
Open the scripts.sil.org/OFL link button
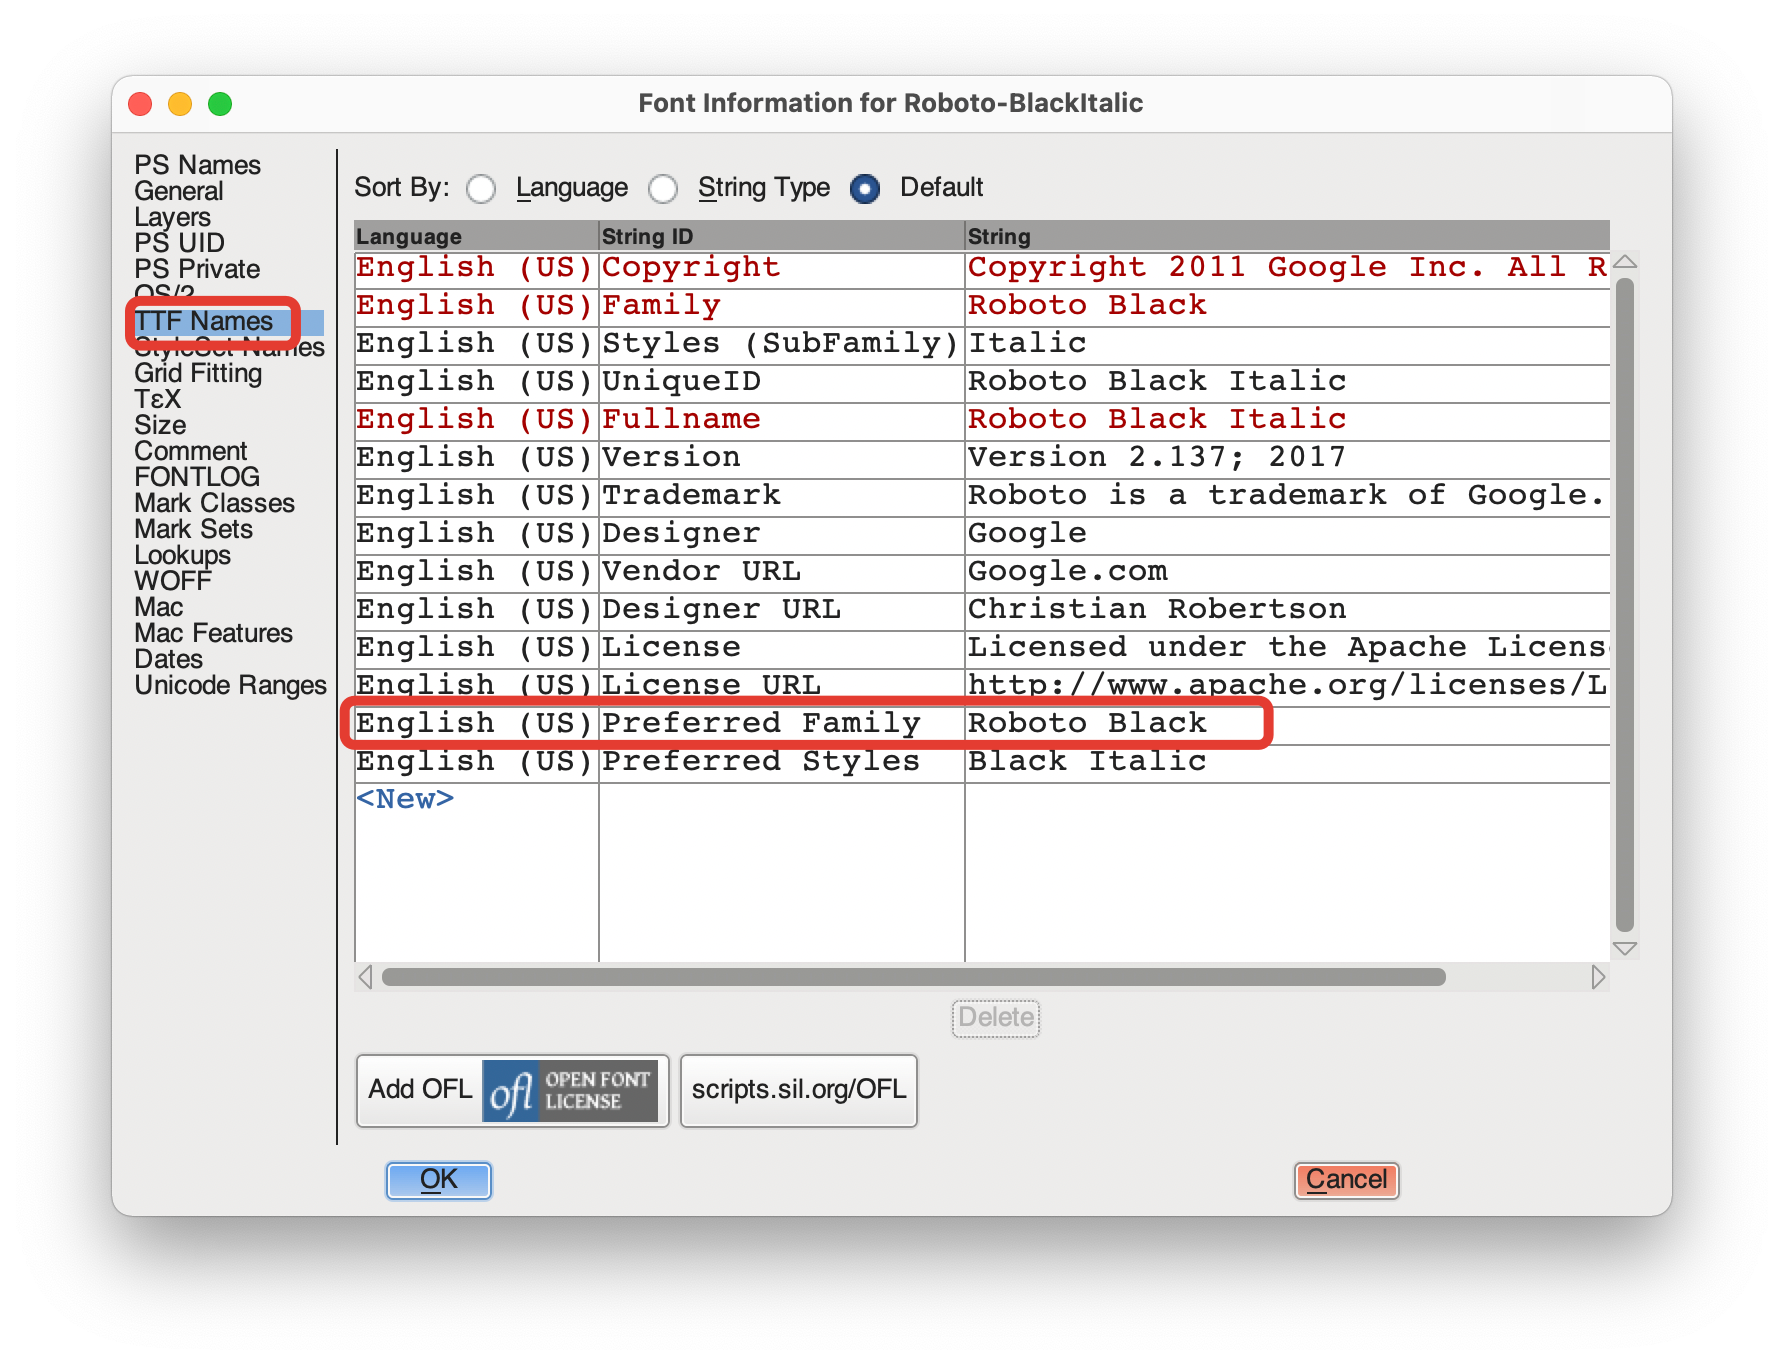pos(798,1090)
